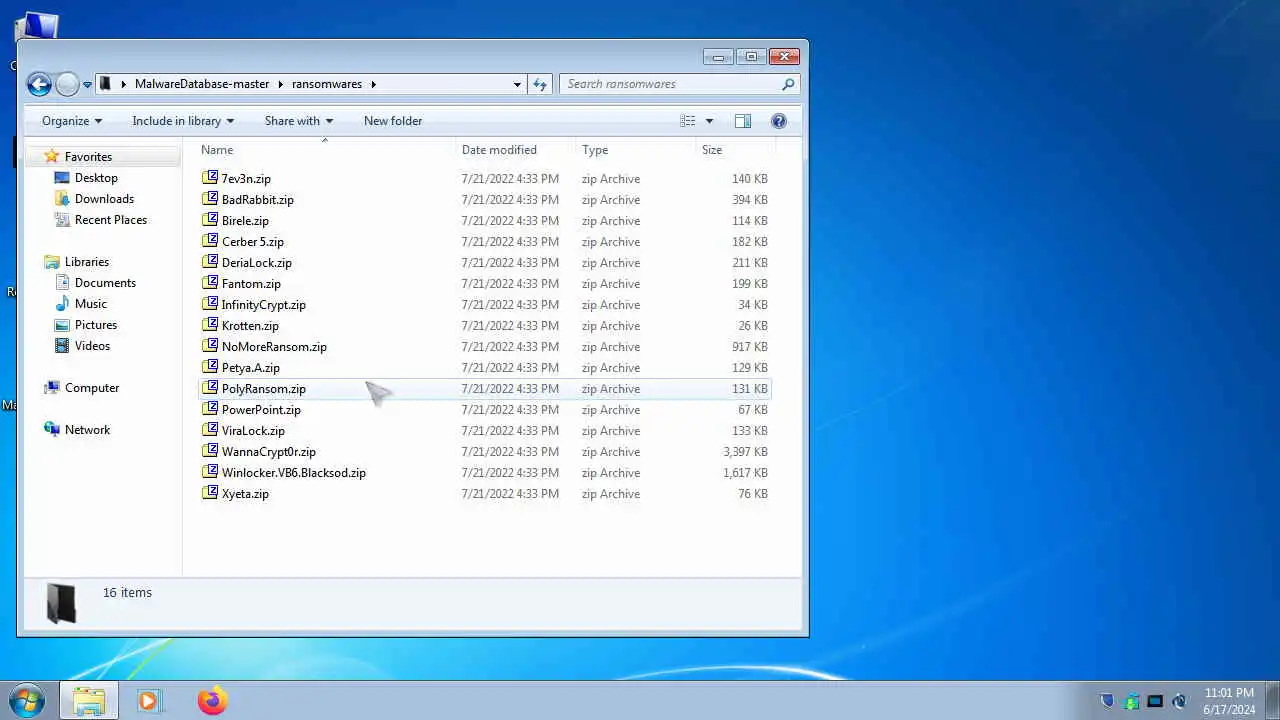Viewport: 1280px width, 720px height.
Task: Open the recent pages dropdown arrow
Action: [x=87, y=85]
